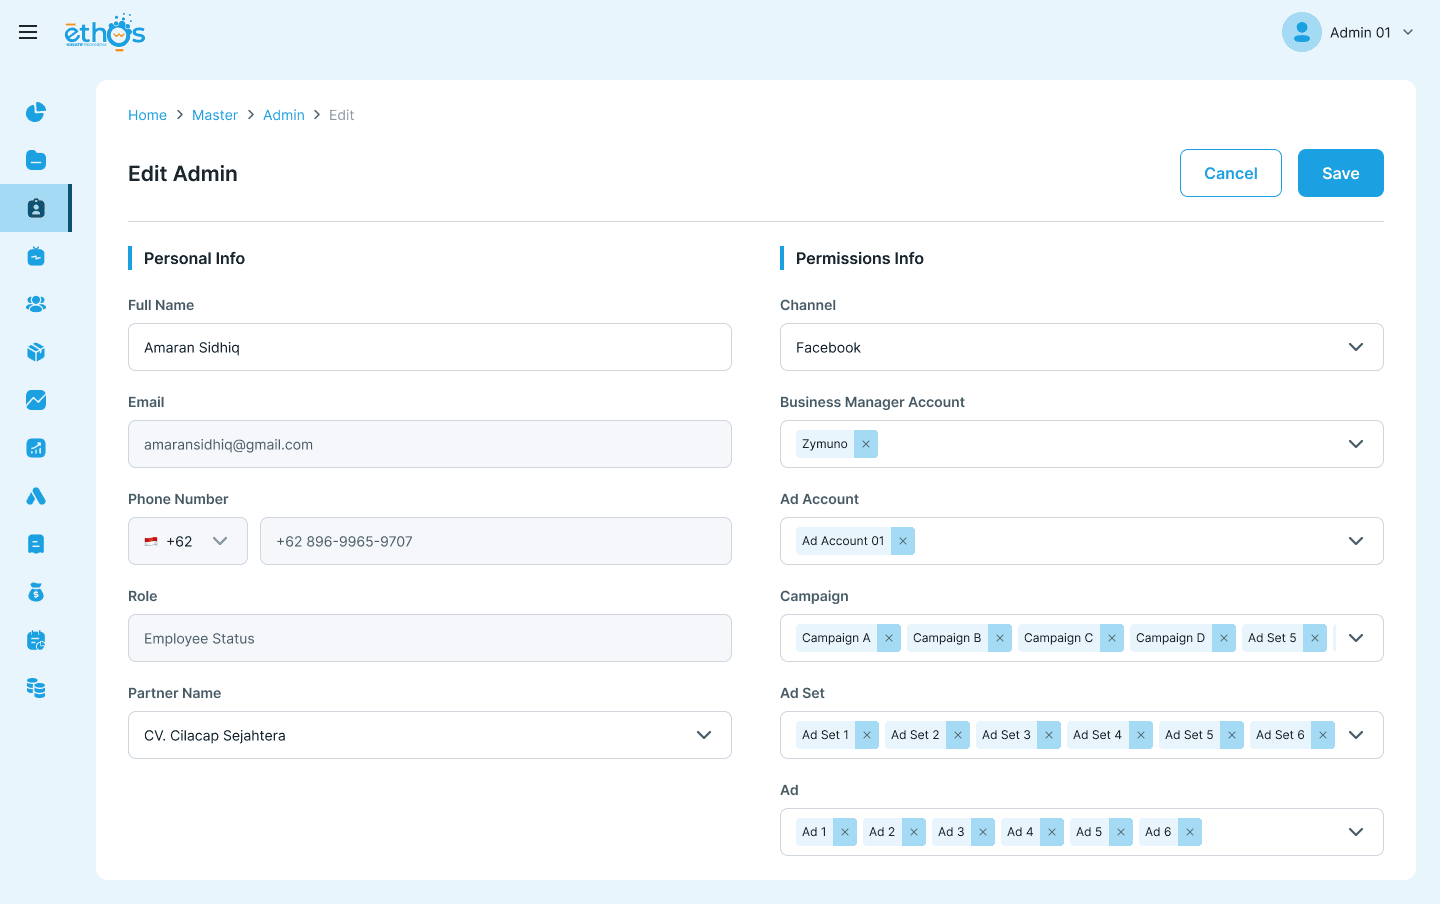Expand the Ad Account dropdown arrow
Screen dimensions: 1440x904
click(x=1356, y=541)
